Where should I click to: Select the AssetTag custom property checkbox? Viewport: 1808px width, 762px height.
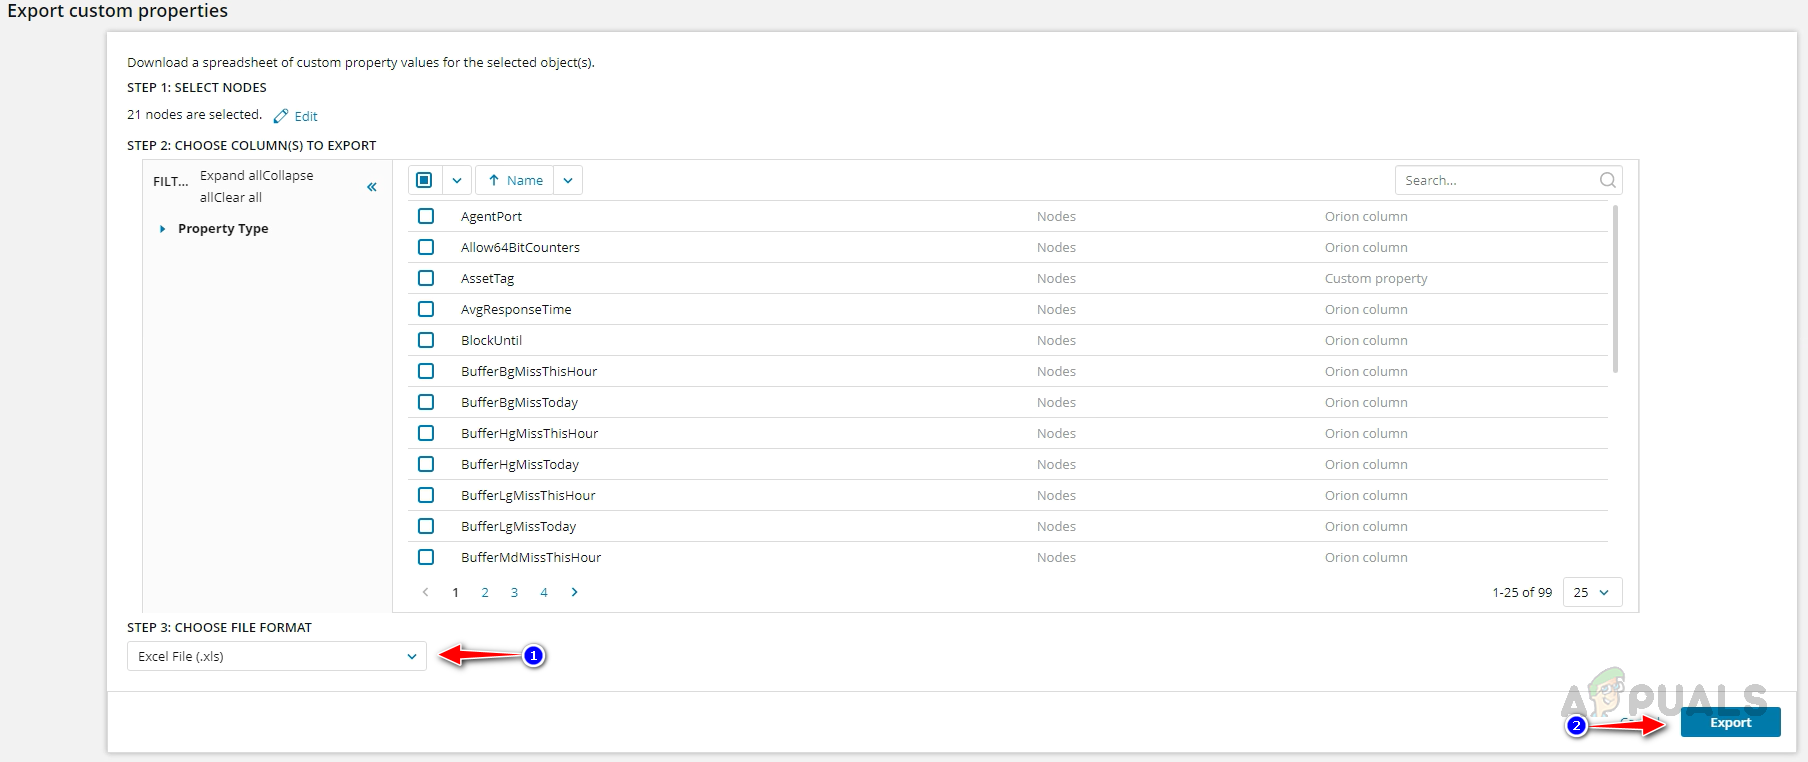[426, 278]
